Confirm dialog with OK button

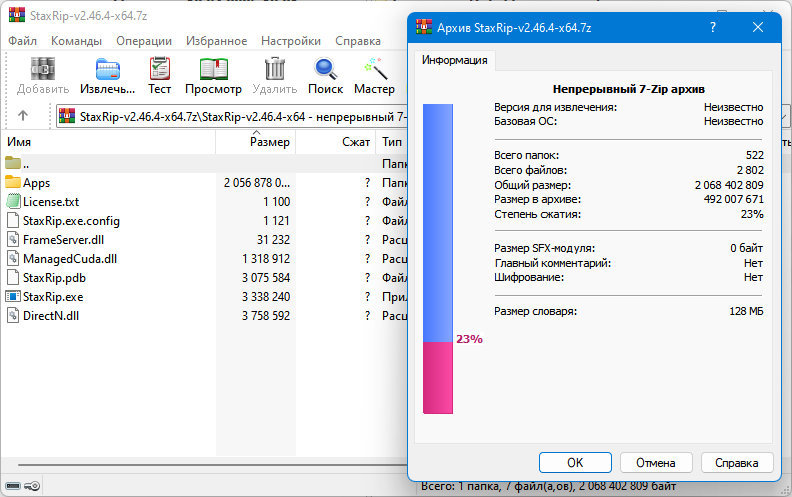(575, 463)
